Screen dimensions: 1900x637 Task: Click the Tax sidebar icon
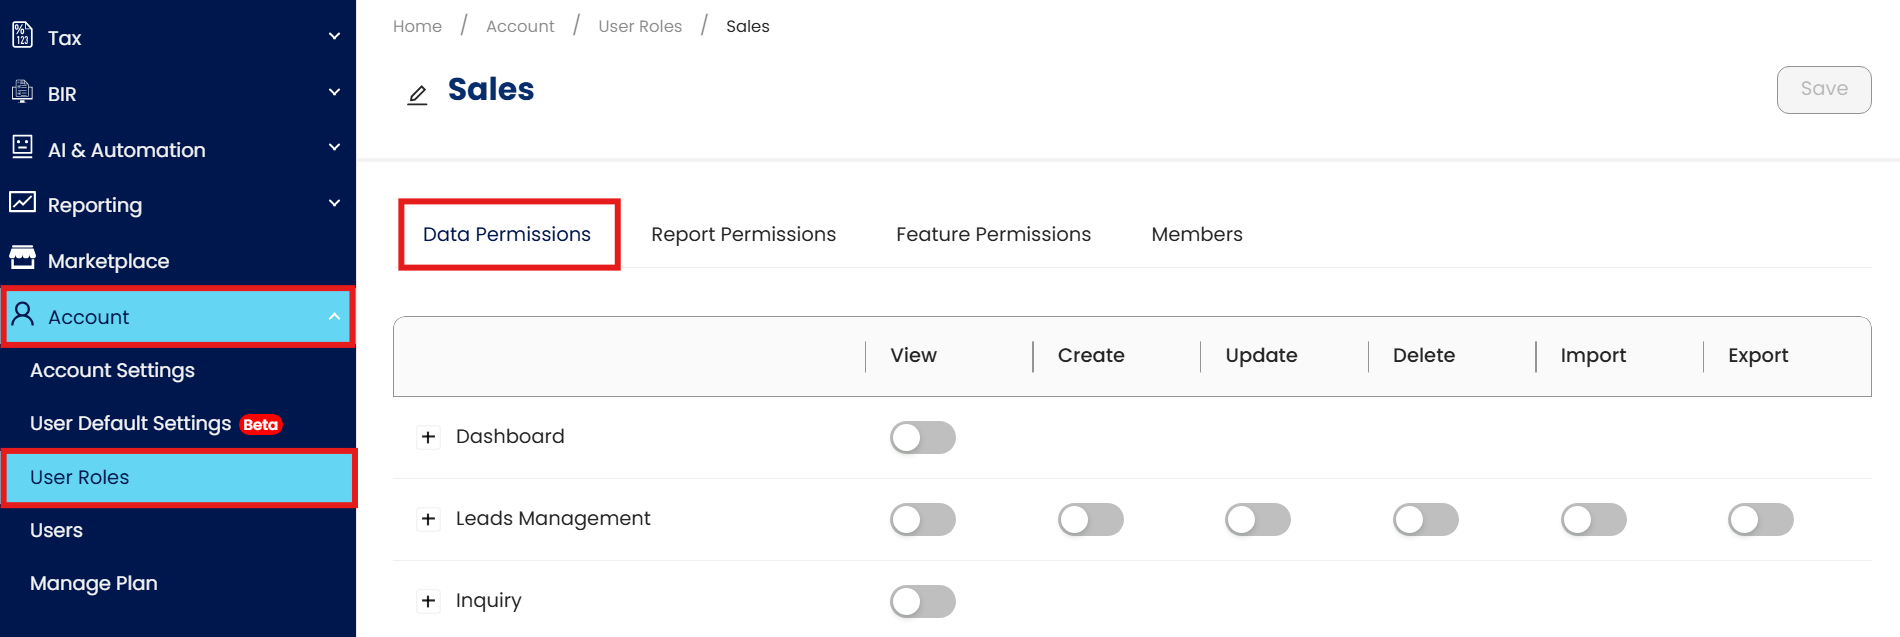click(22, 36)
